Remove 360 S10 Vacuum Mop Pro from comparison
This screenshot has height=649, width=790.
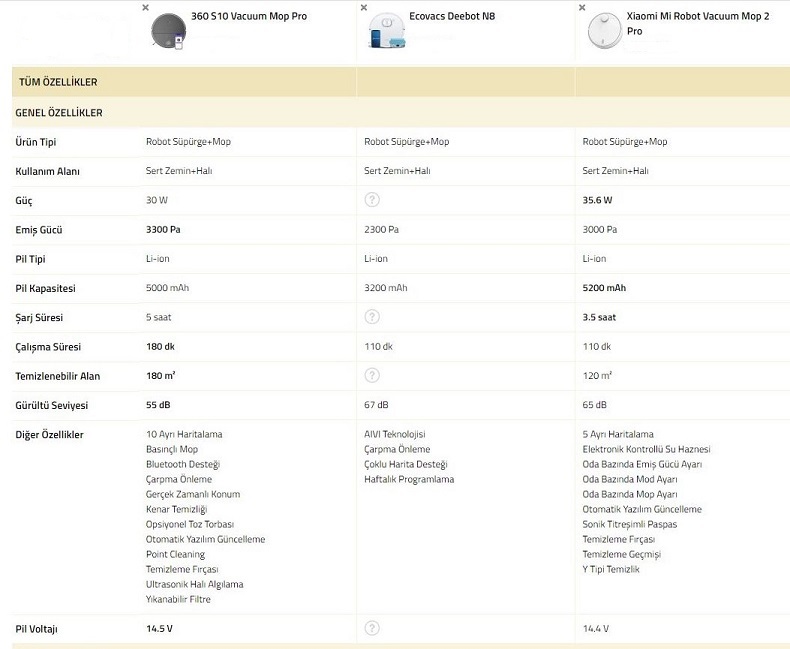(x=146, y=8)
